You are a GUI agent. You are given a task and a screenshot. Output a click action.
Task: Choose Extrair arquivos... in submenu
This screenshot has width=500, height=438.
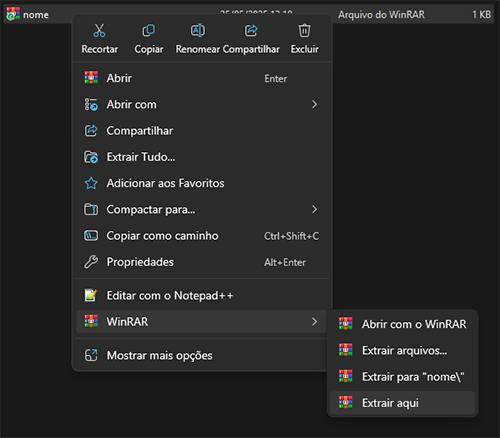pos(402,350)
